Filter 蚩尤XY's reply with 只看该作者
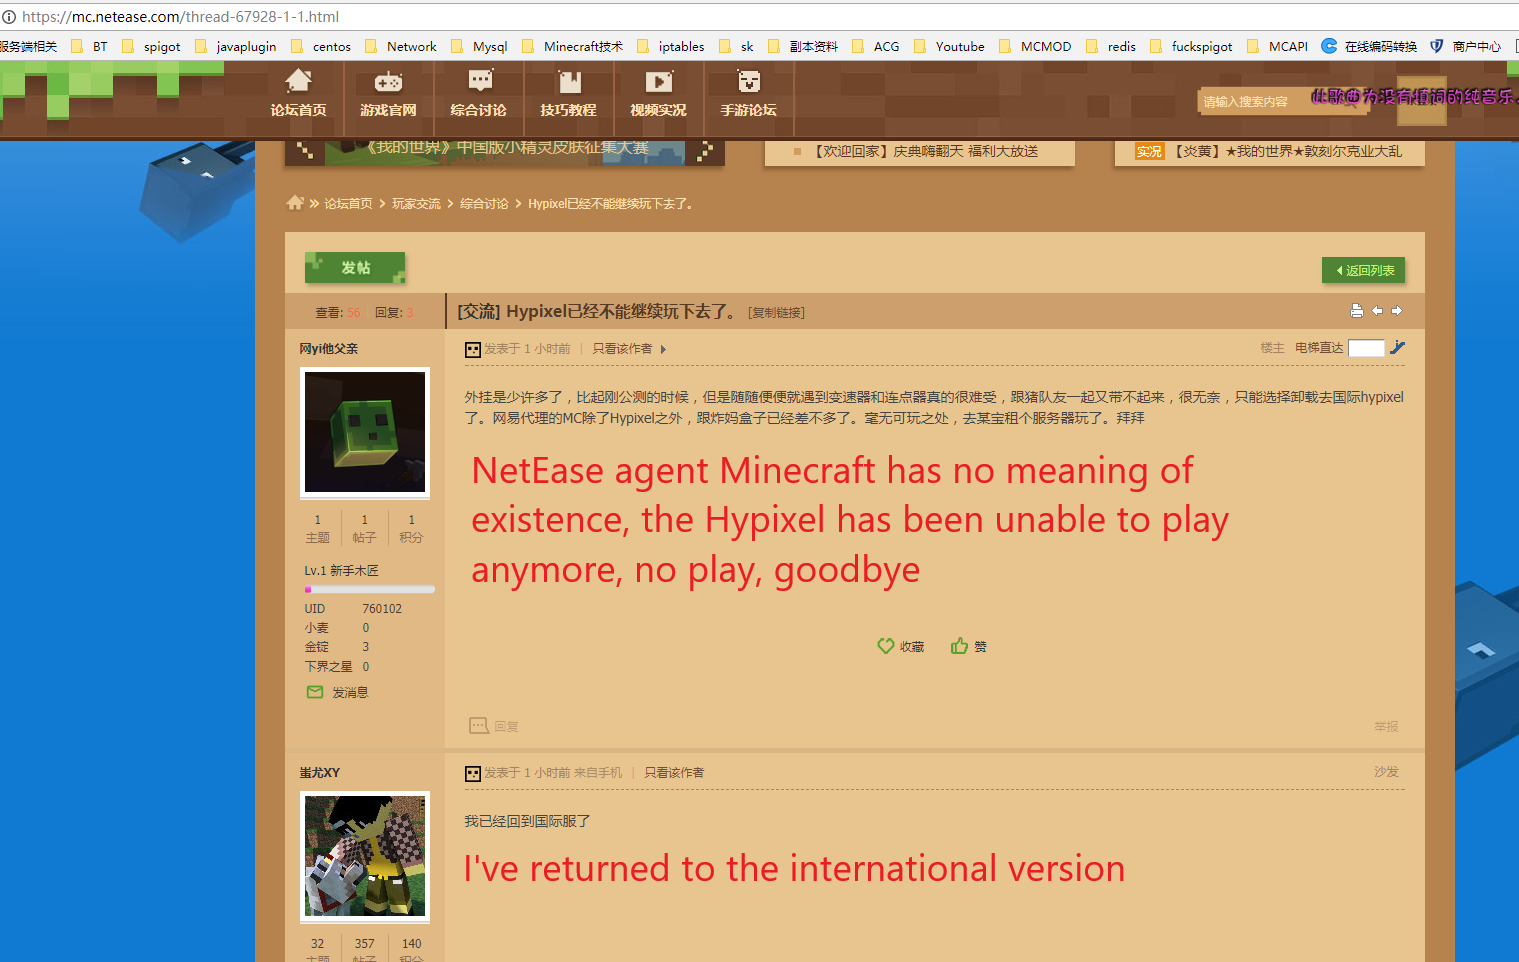The height and width of the screenshot is (962, 1519). coord(674,773)
